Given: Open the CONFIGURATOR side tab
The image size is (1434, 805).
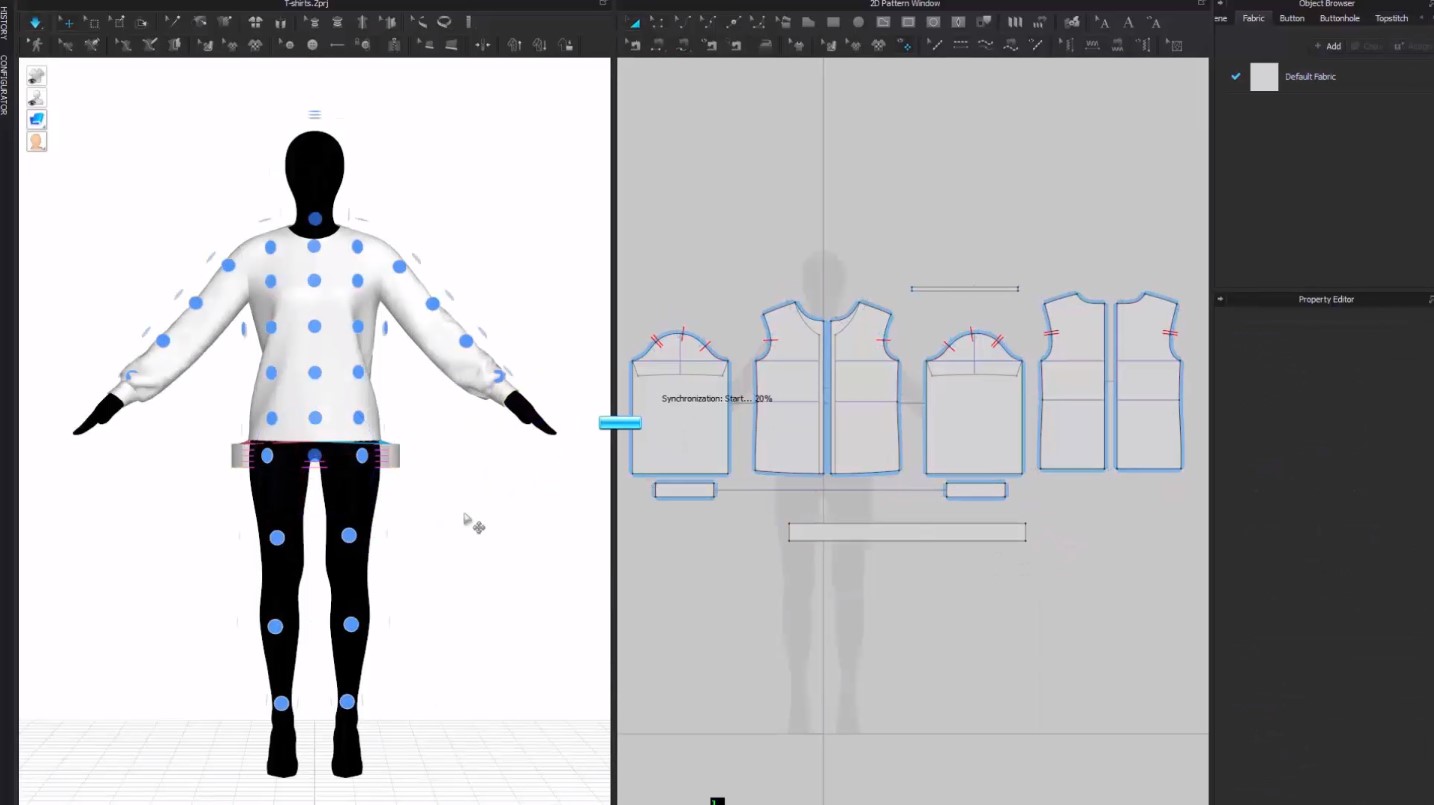Looking at the screenshot, I should click(5, 85).
